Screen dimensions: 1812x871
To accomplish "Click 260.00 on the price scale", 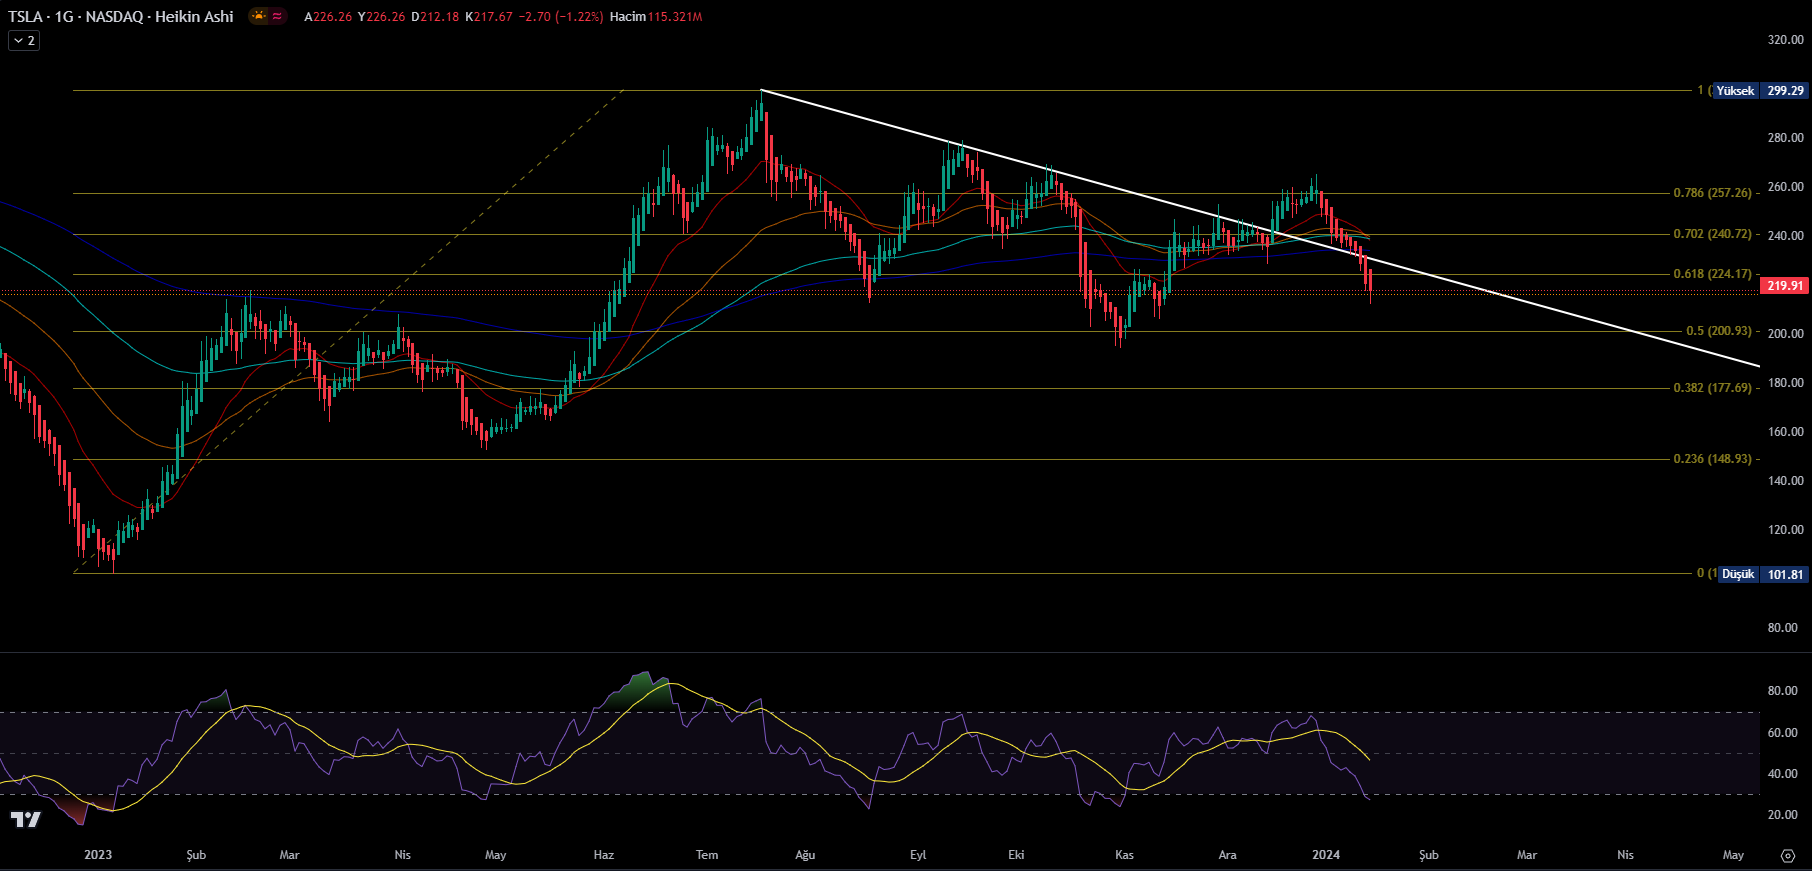I will coord(1785,187).
